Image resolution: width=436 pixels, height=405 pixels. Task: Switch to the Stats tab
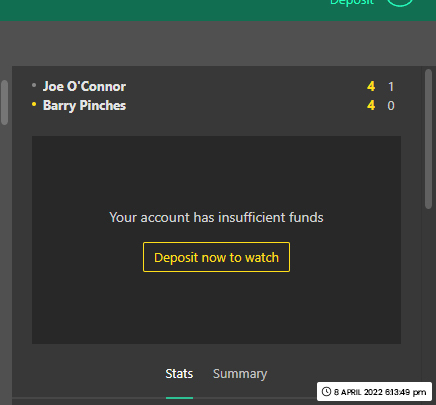pos(179,374)
